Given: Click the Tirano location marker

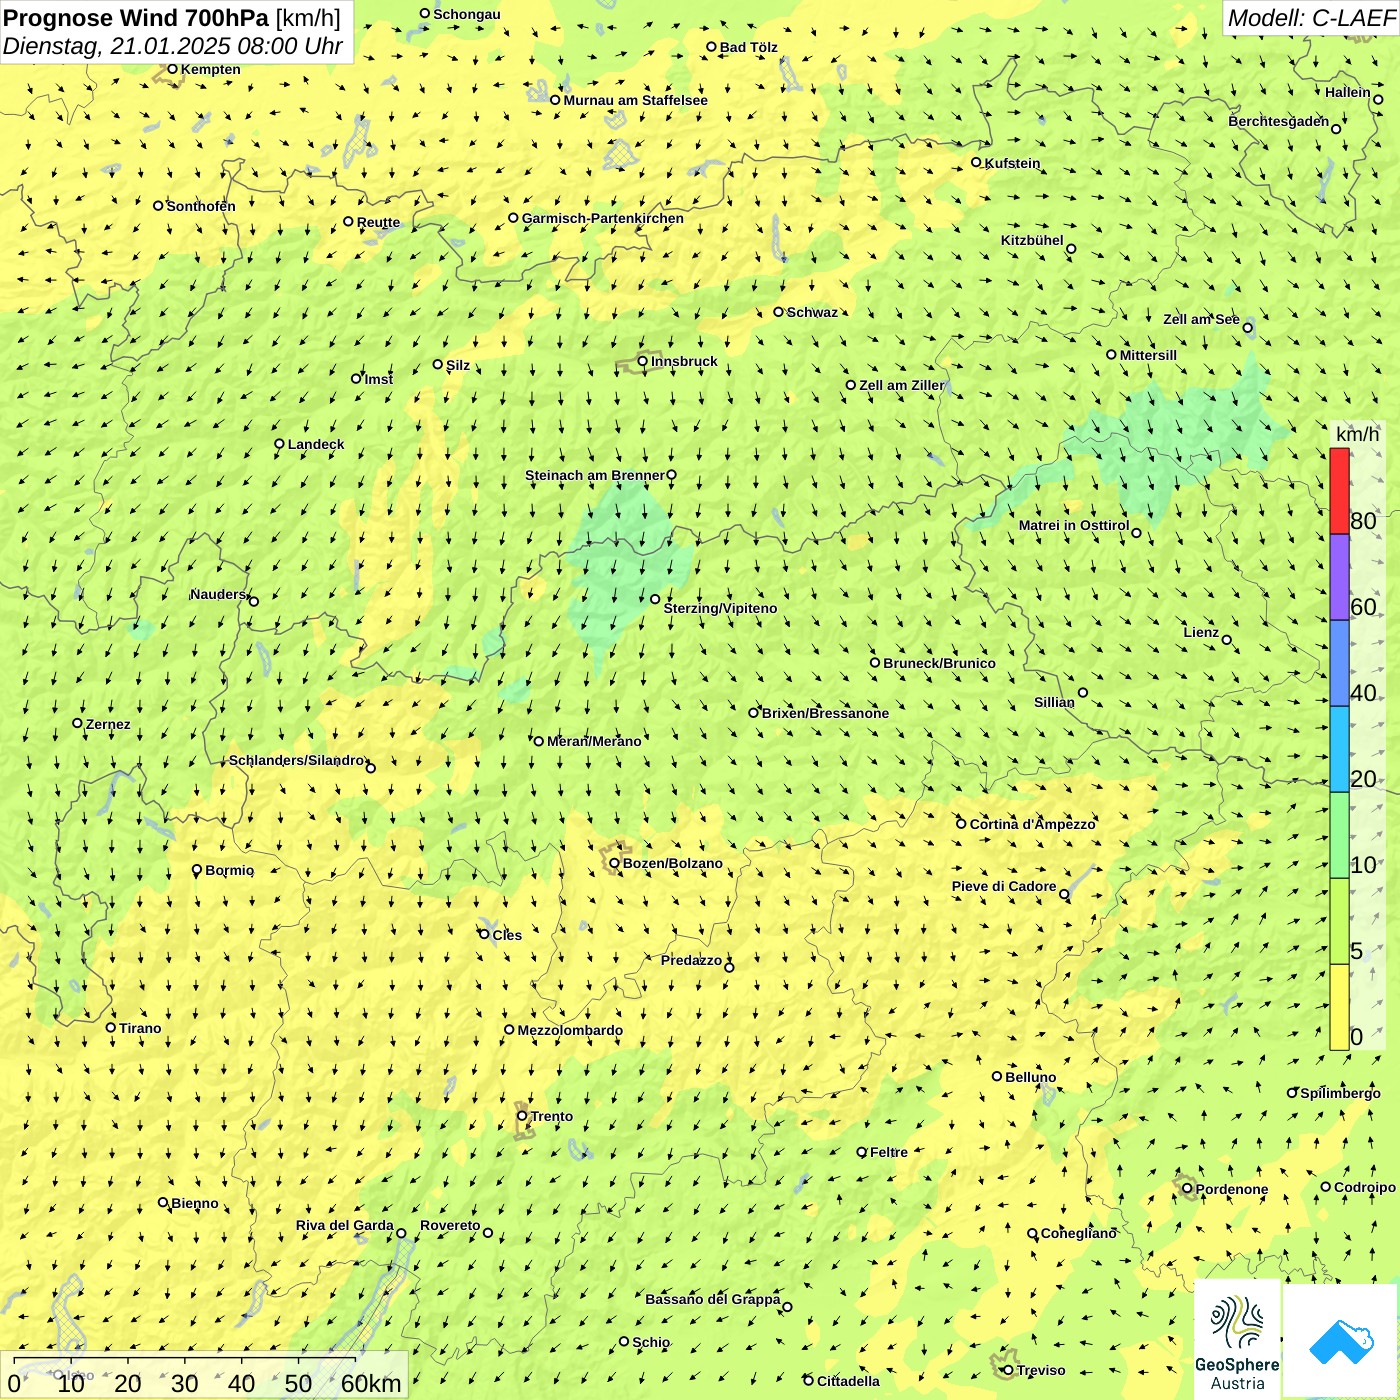Looking at the screenshot, I should coord(111,1027).
